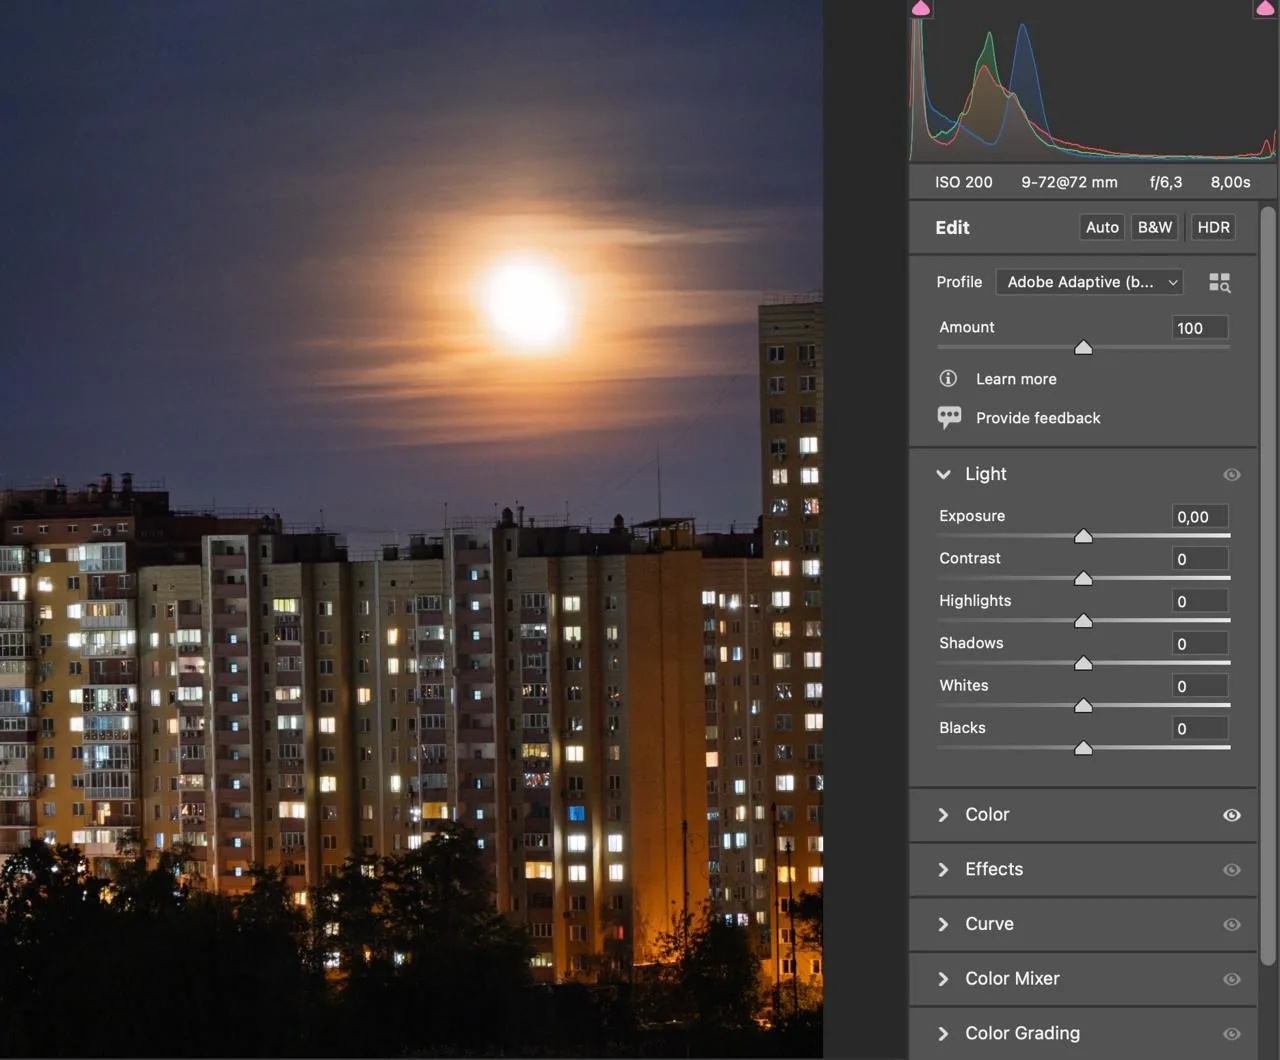Viewport: 1280px width, 1060px height.
Task: Click the Learn more info icon
Action: 948,378
